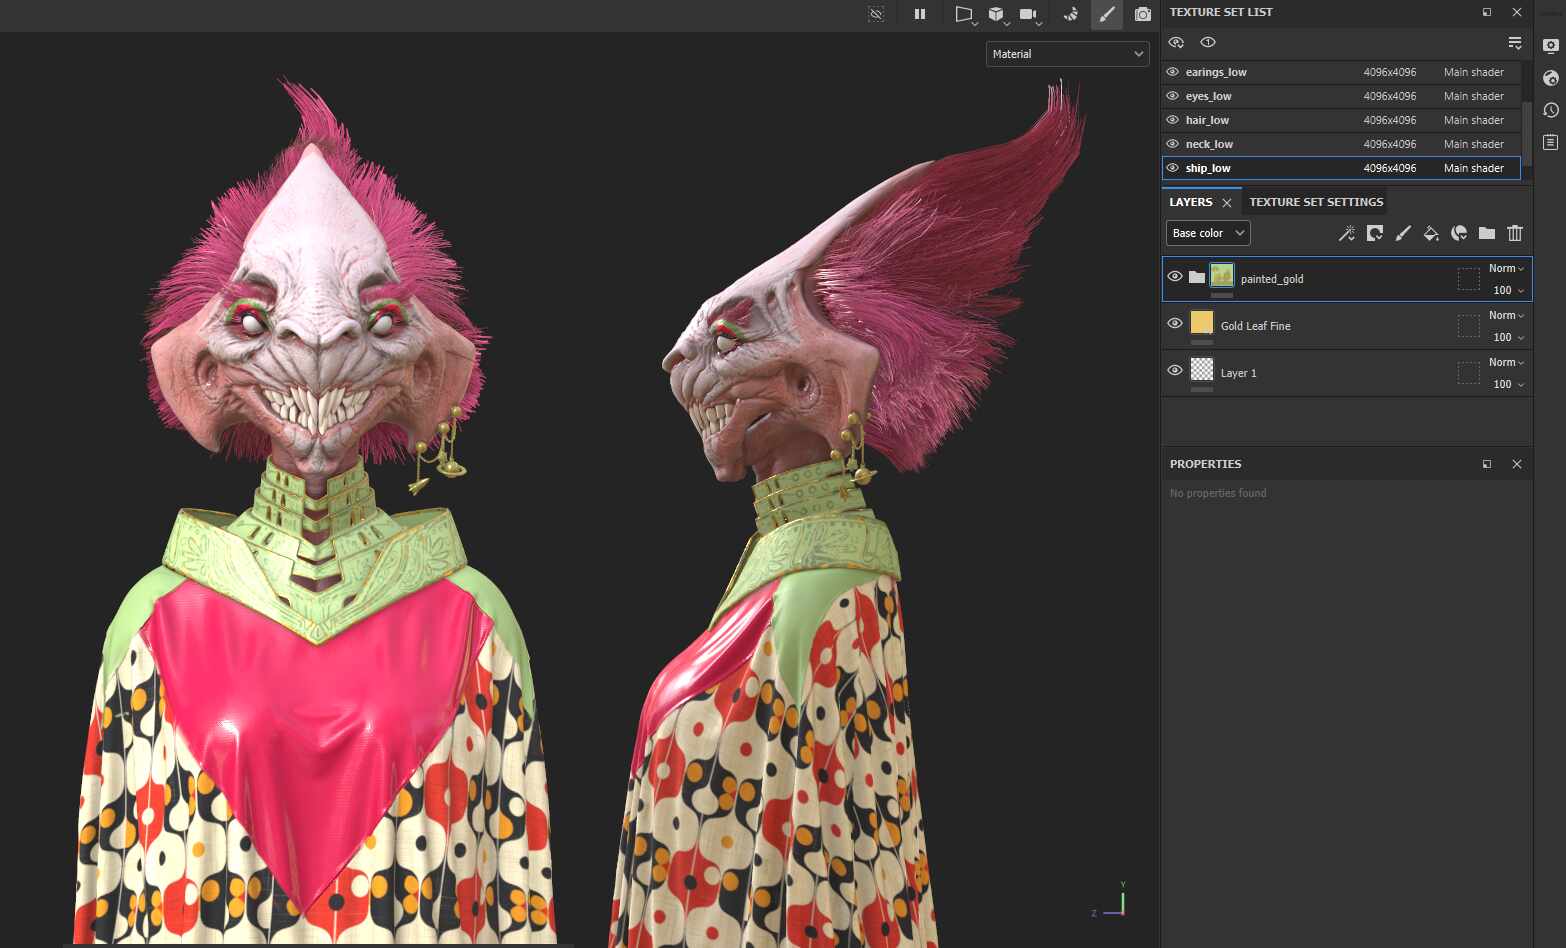Click Main shader for neck_low row

click(1474, 144)
